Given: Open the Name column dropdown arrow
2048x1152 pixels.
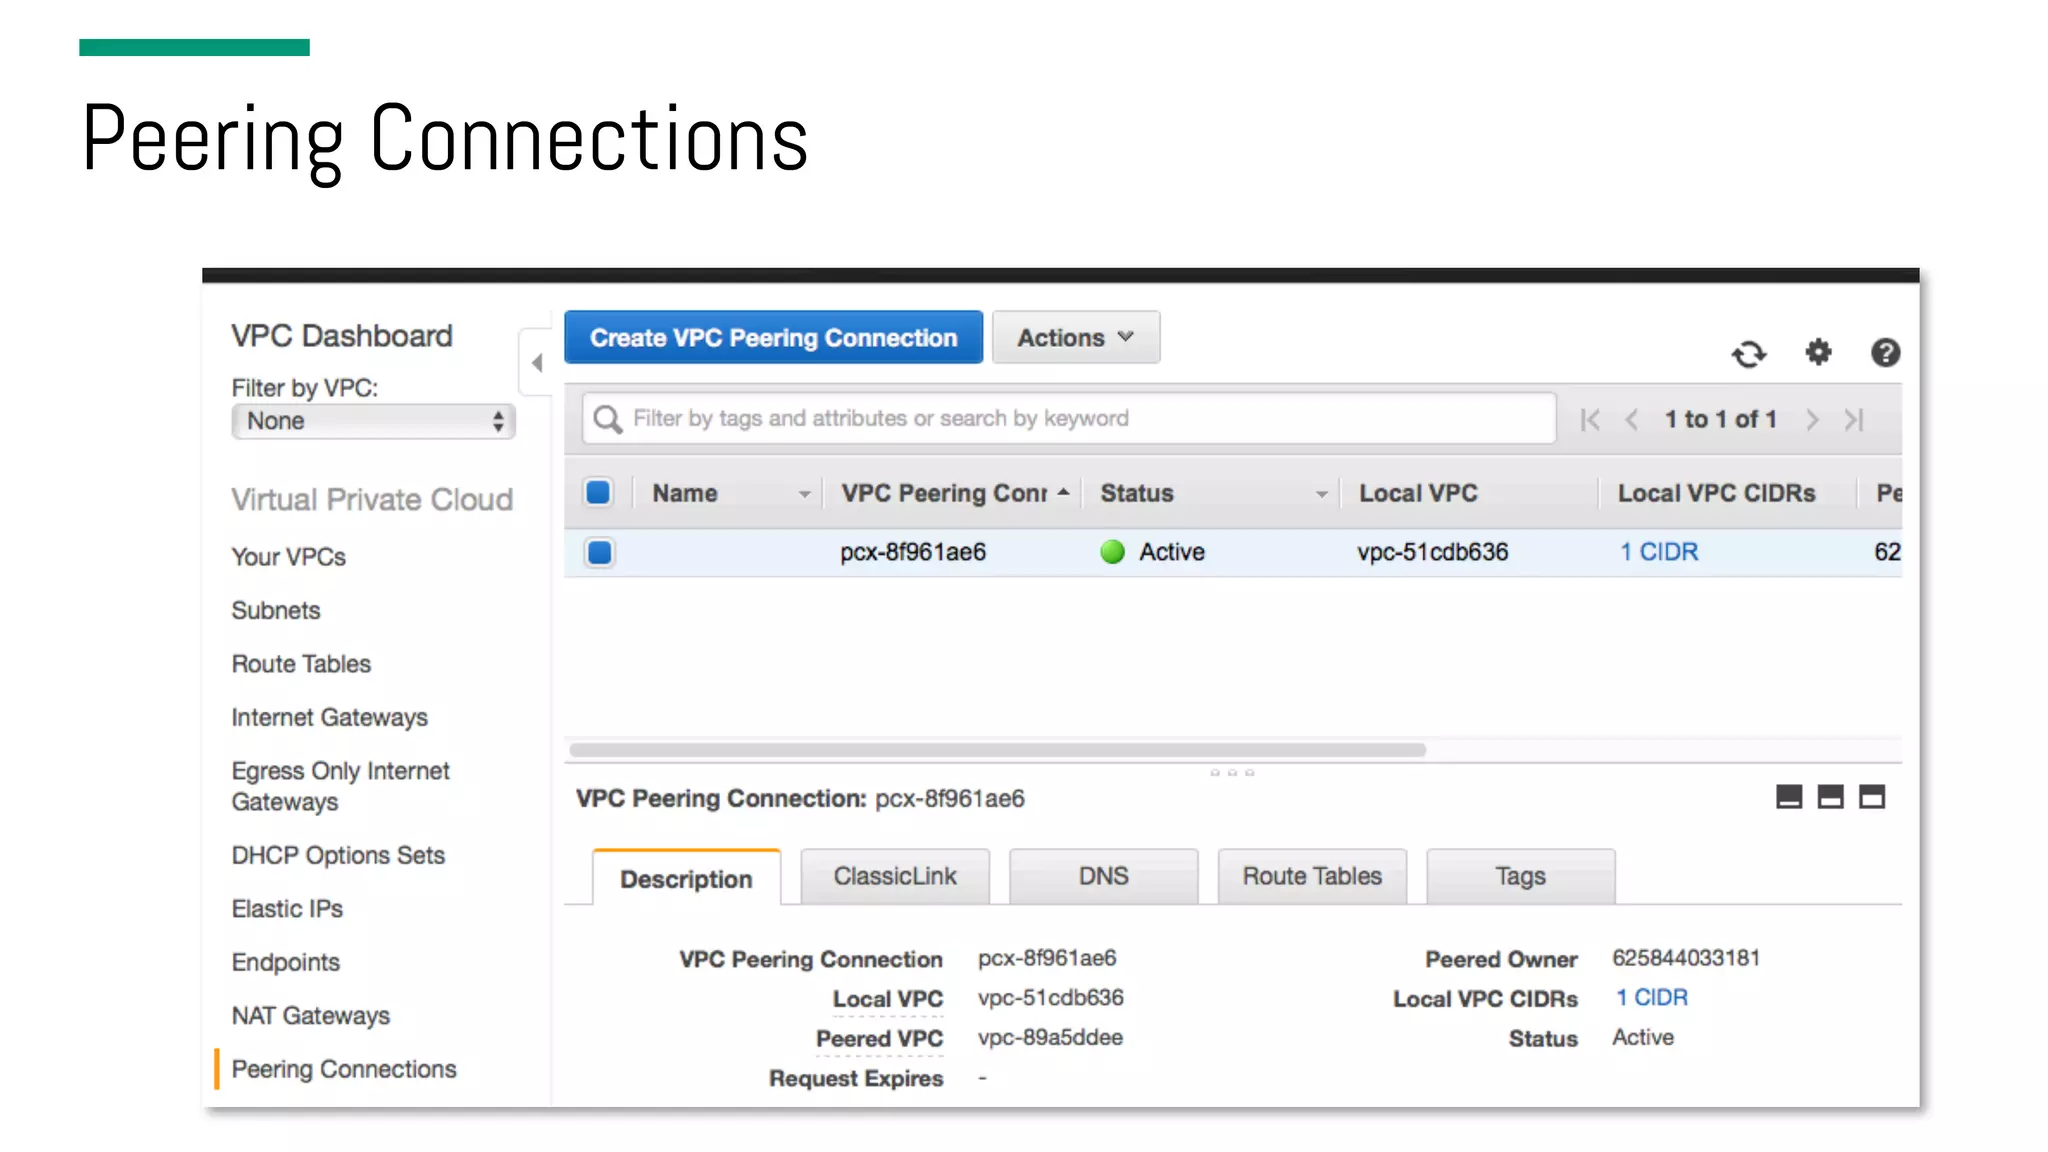Looking at the screenshot, I should 804,494.
